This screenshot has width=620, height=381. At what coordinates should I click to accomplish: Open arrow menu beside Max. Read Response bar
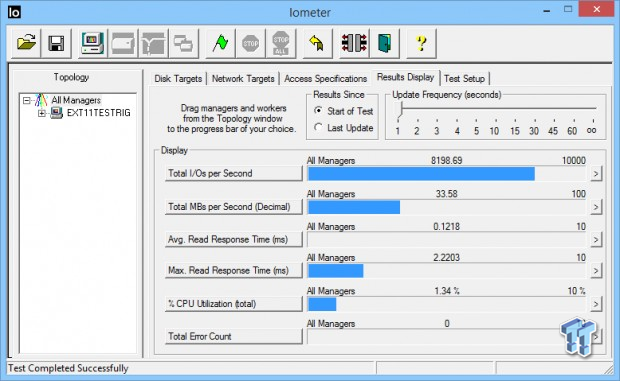point(596,271)
